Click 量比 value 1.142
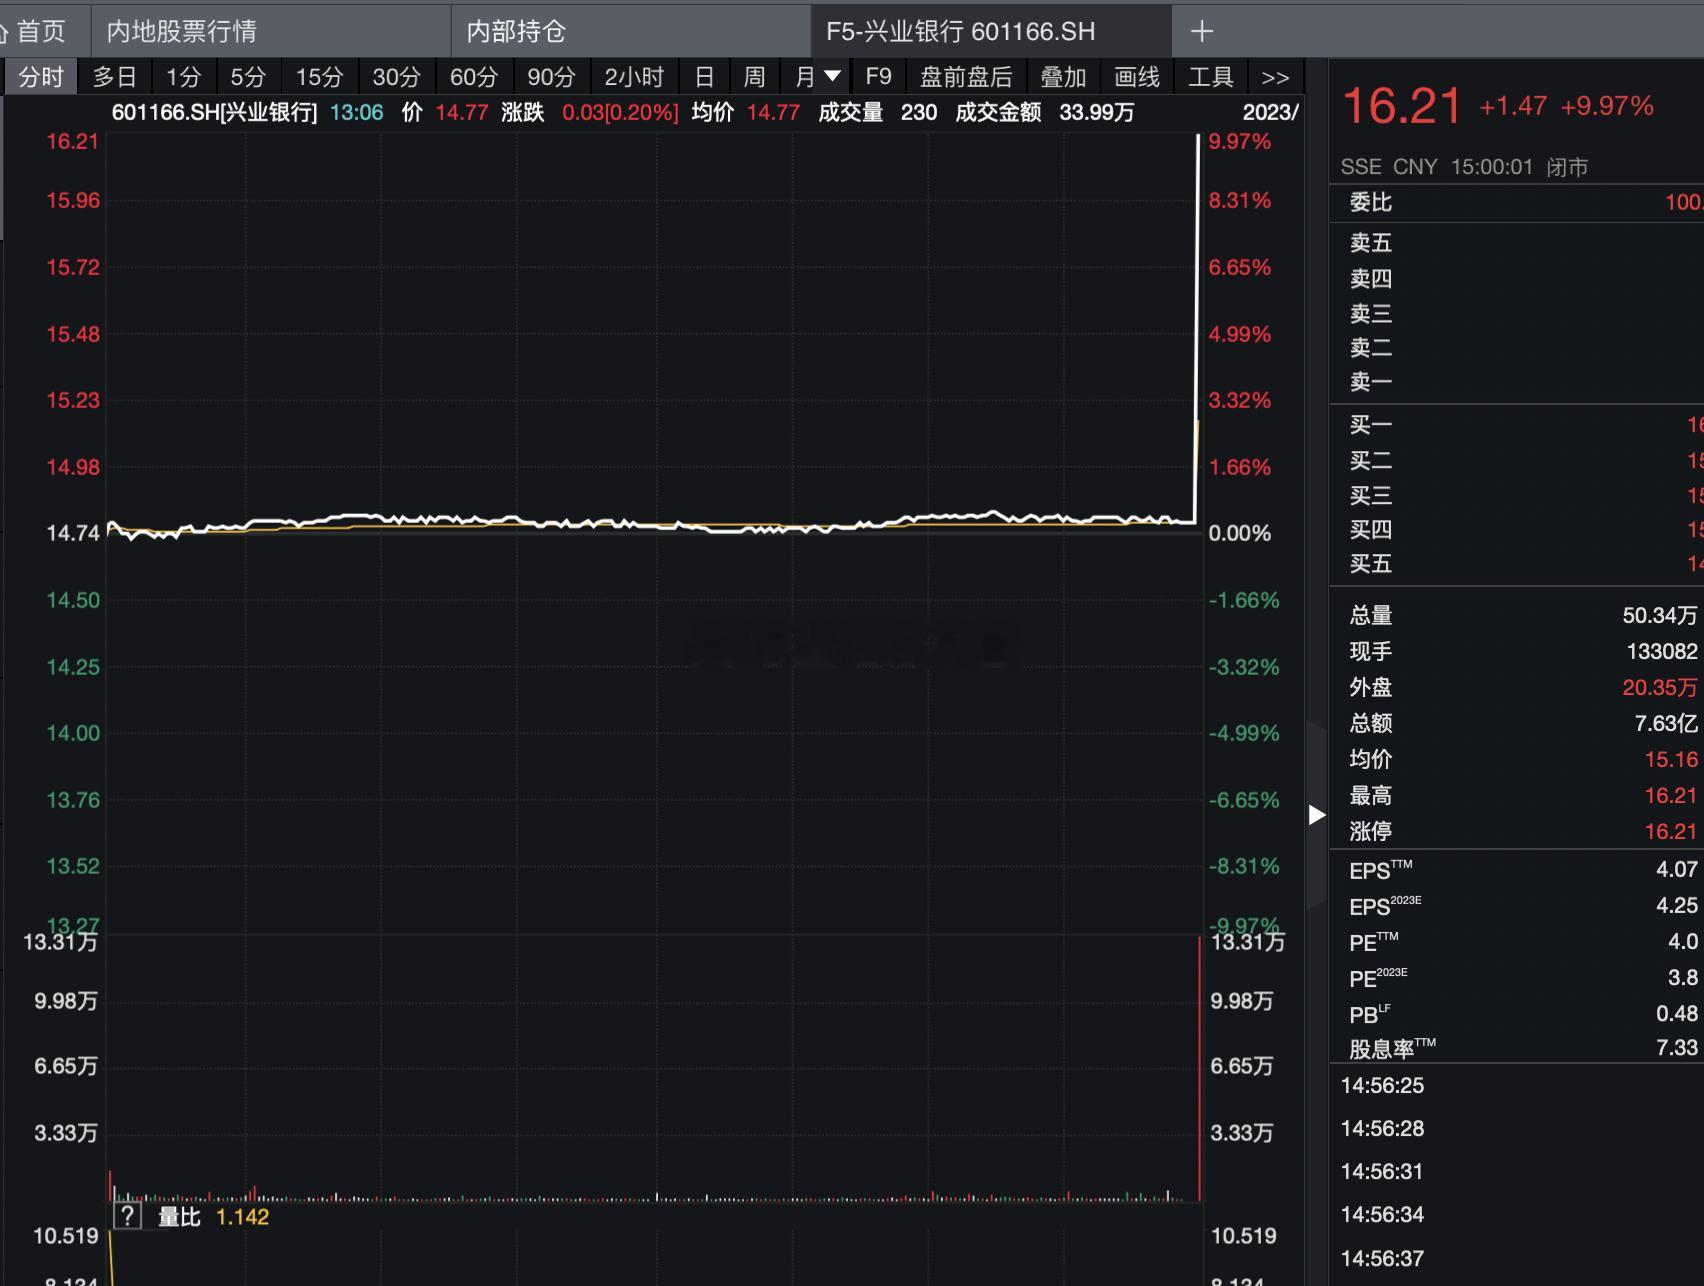1704x1286 pixels. [x=242, y=1217]
